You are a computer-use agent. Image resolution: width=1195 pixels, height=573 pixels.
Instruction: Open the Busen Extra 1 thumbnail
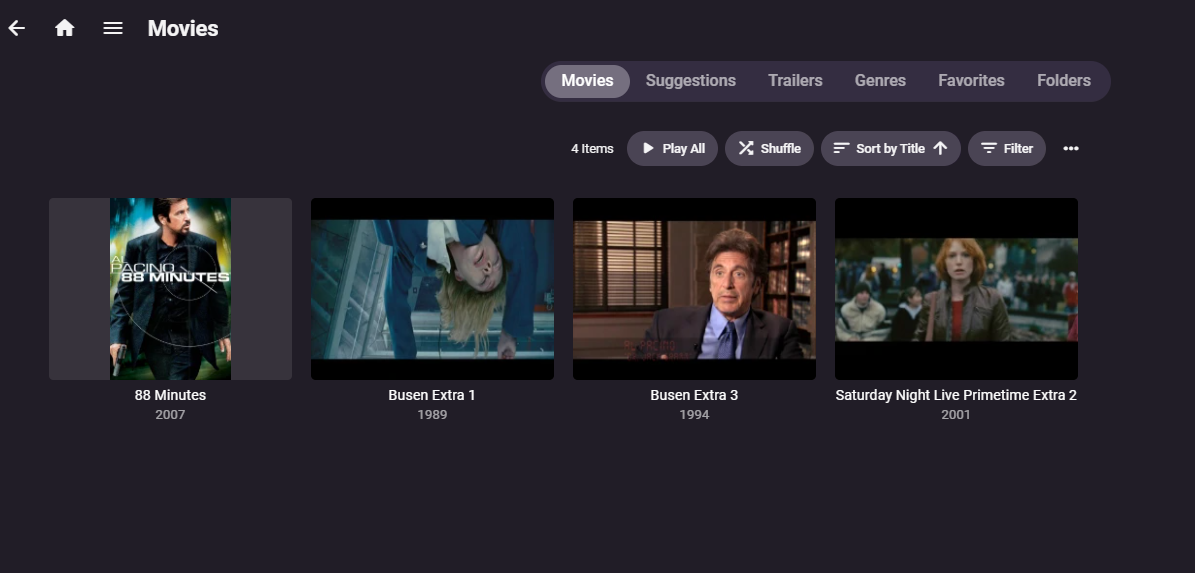[x=432, y=289]
